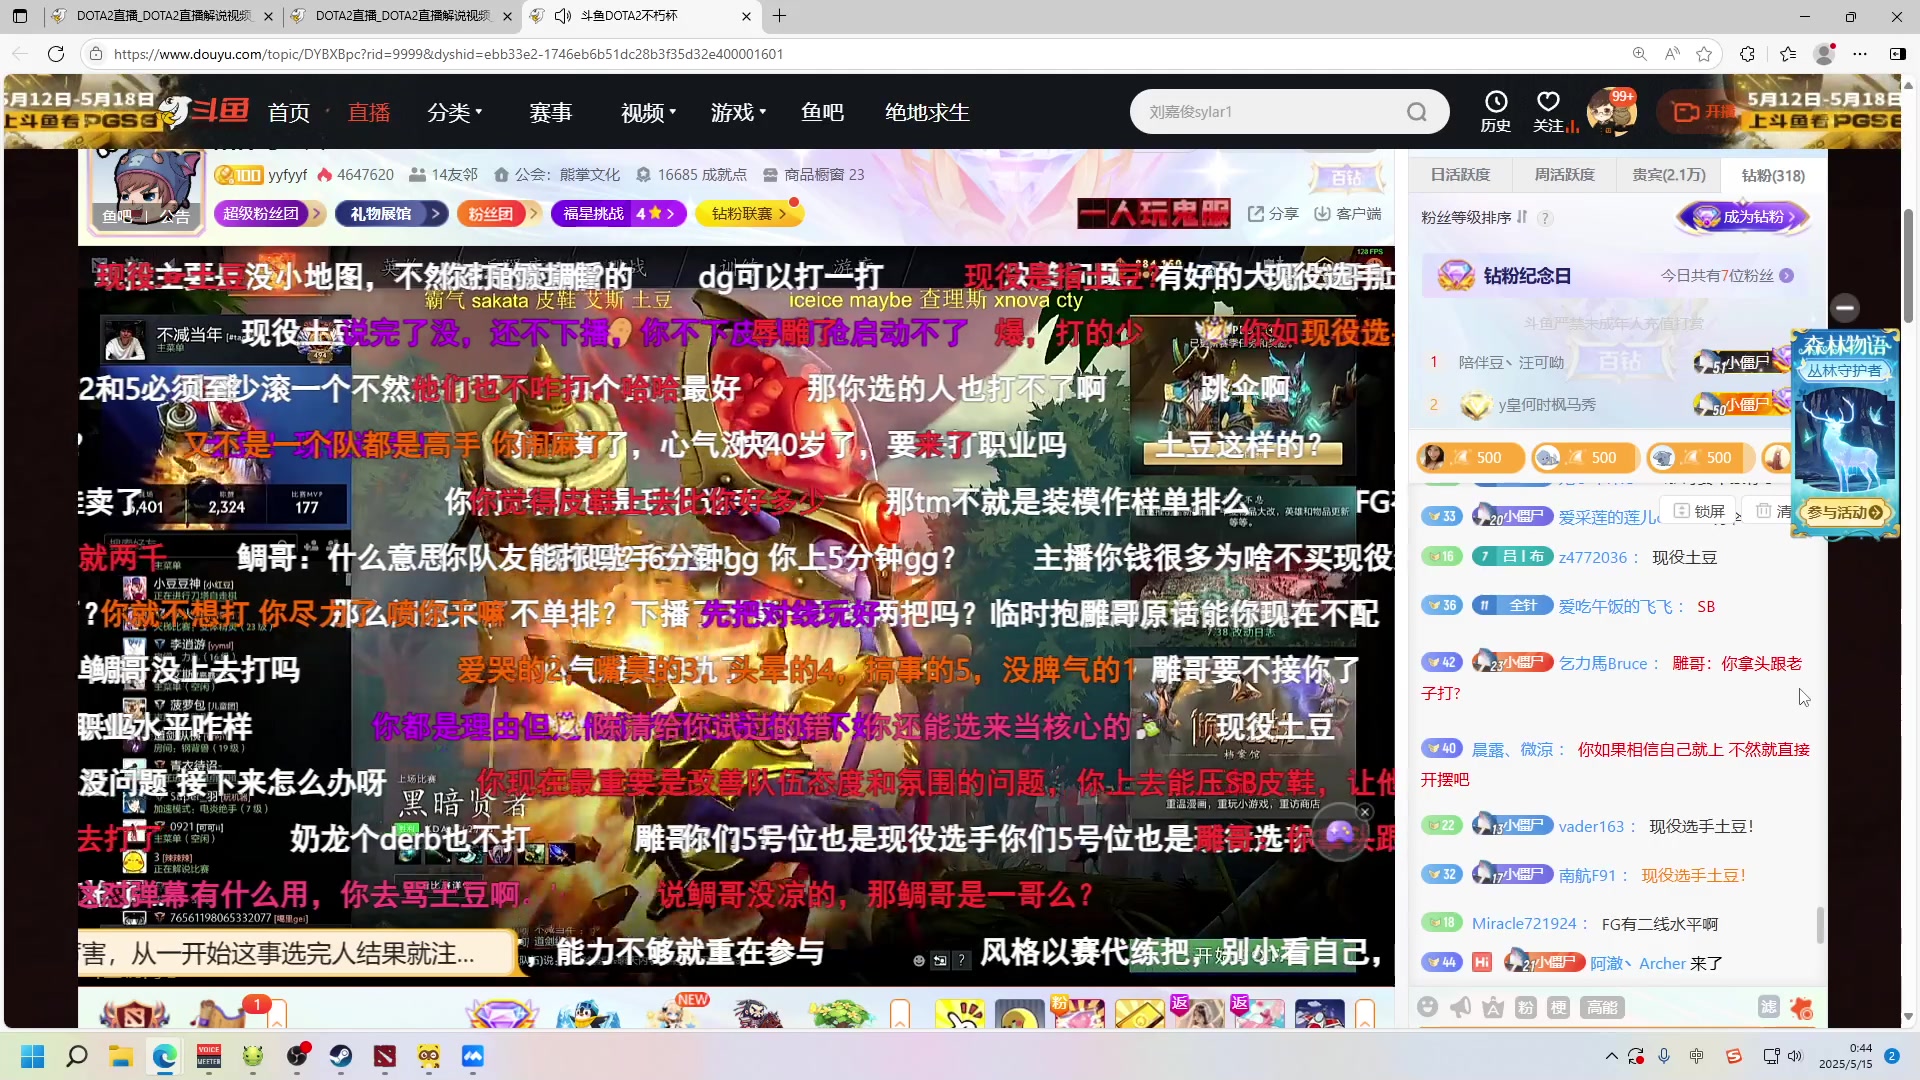Toggle the 高能 chat option
Screen dimensions: 1920x1080
1602,1007
